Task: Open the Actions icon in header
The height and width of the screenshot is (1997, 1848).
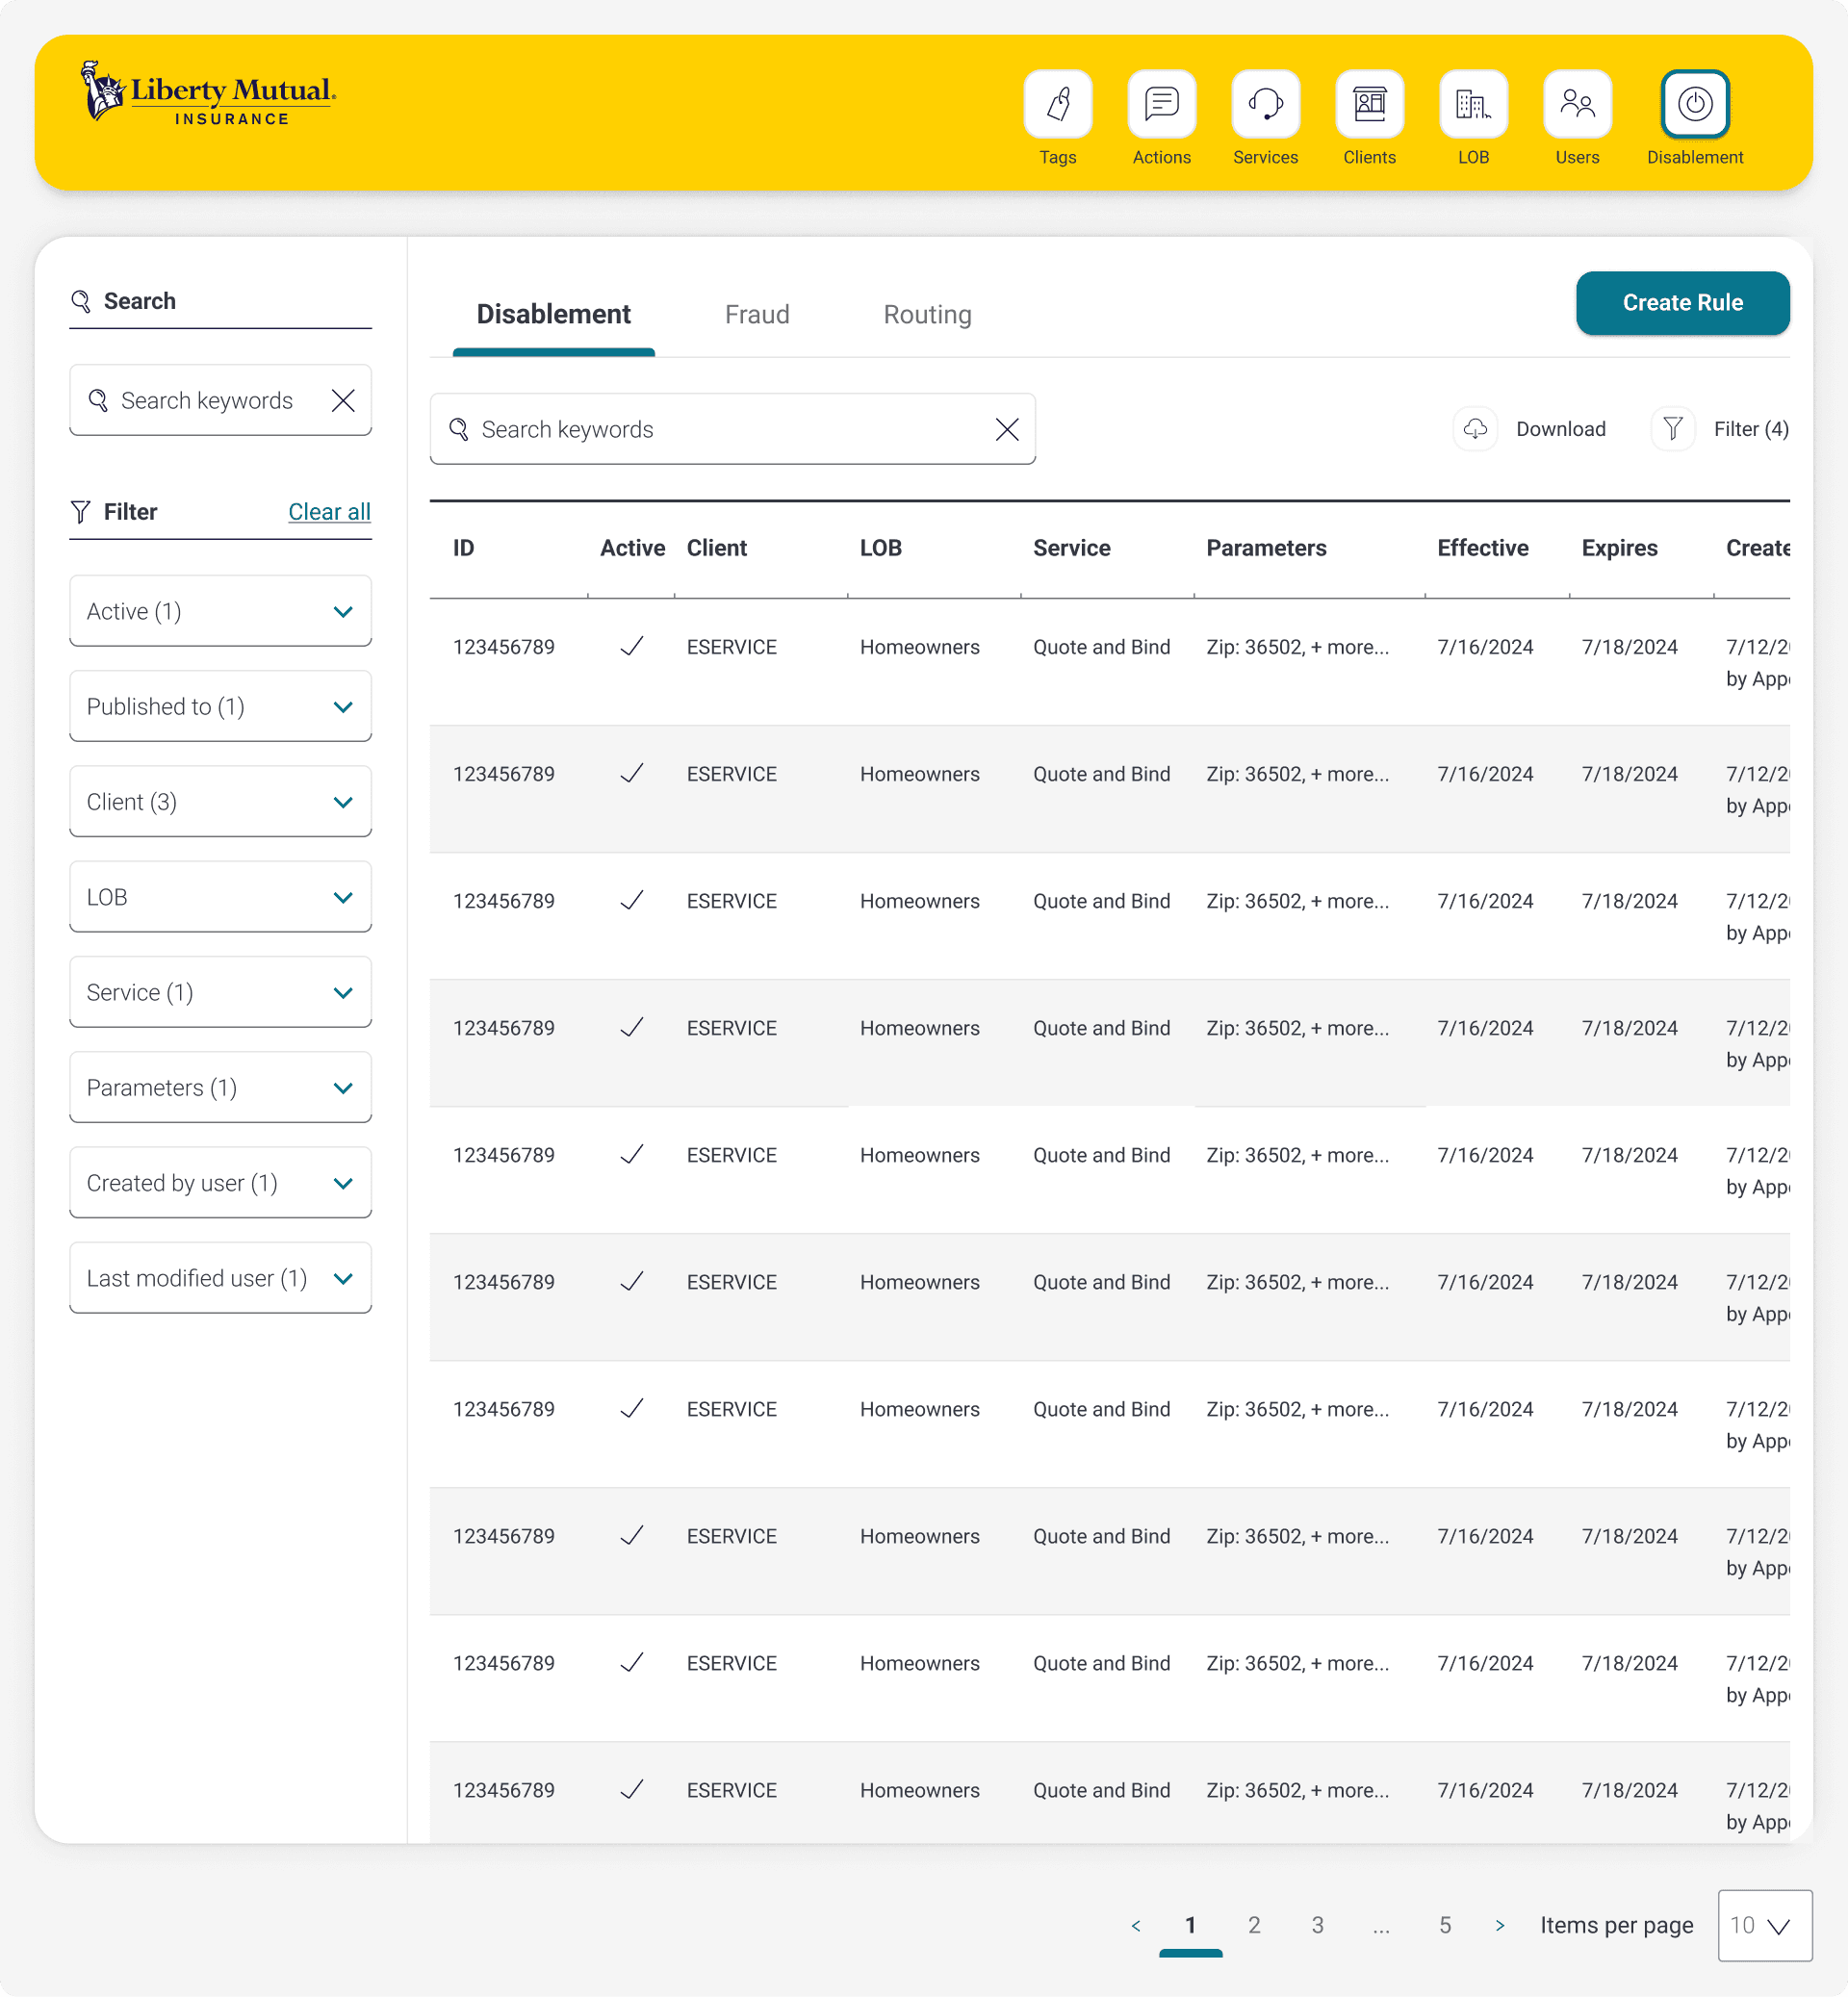Action: (1161, 104)
